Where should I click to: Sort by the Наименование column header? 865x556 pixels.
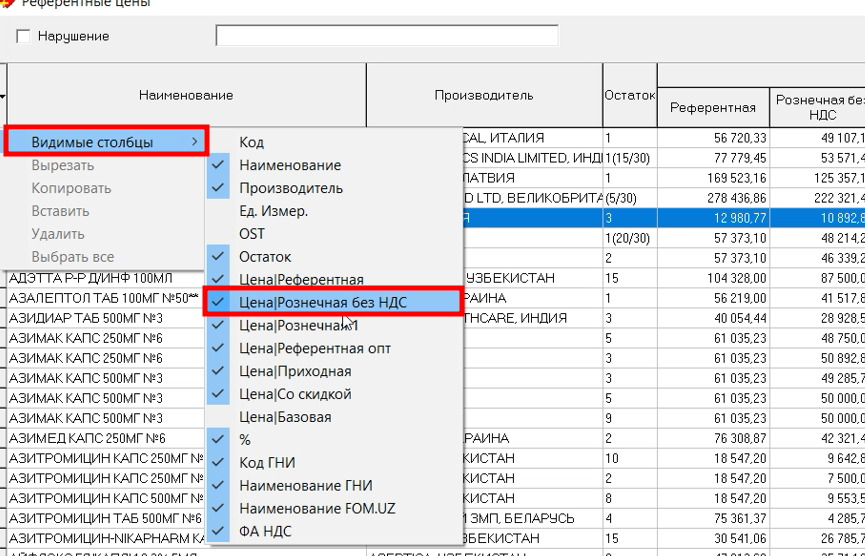coord(186,95)
